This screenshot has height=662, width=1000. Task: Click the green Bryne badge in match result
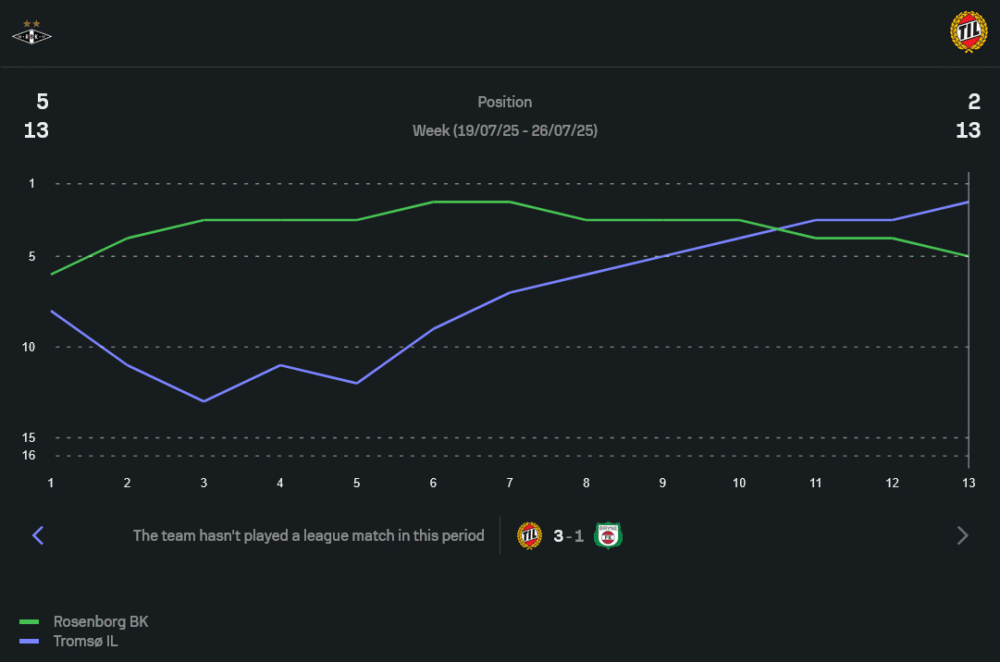[x=608, y=536]
